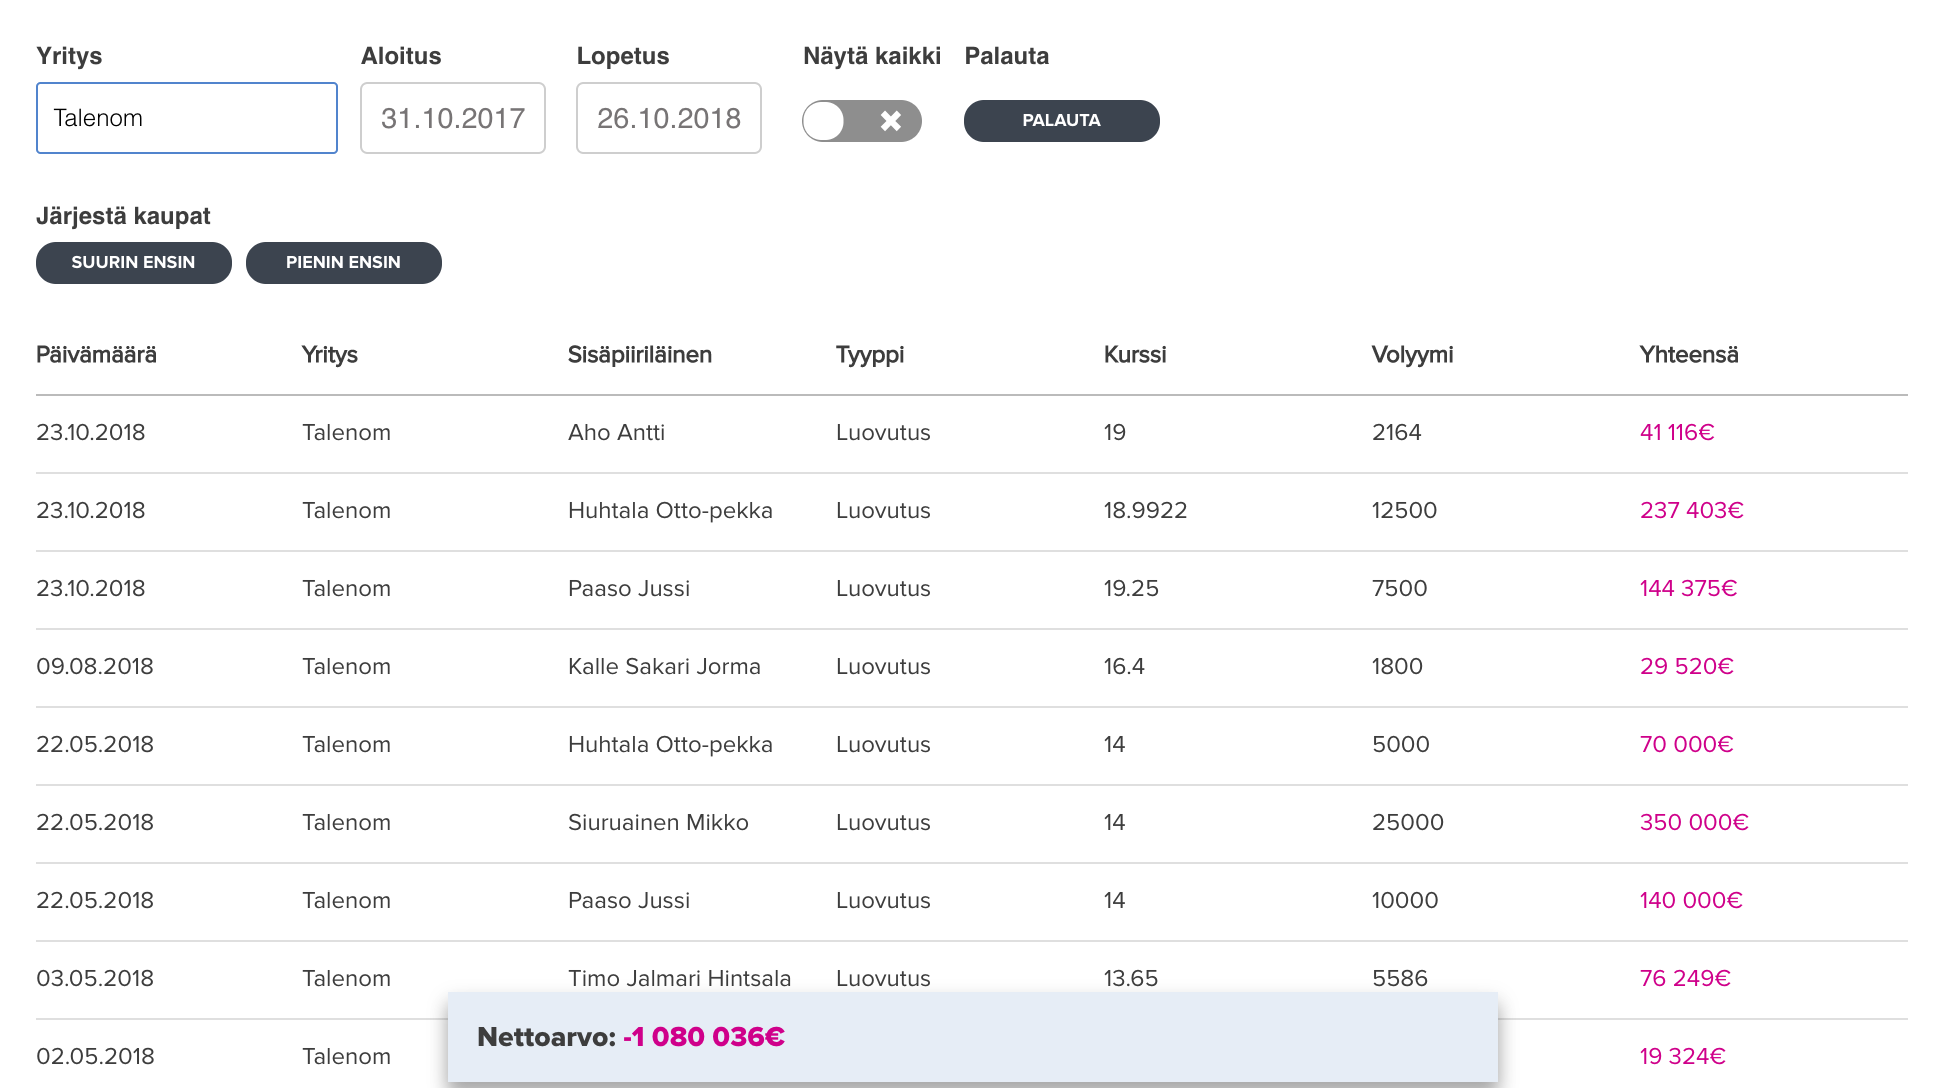The height and width of the screenshot is (1088, 1942).
Task: Open the Aloitus date field
Action: coord(452,118)
